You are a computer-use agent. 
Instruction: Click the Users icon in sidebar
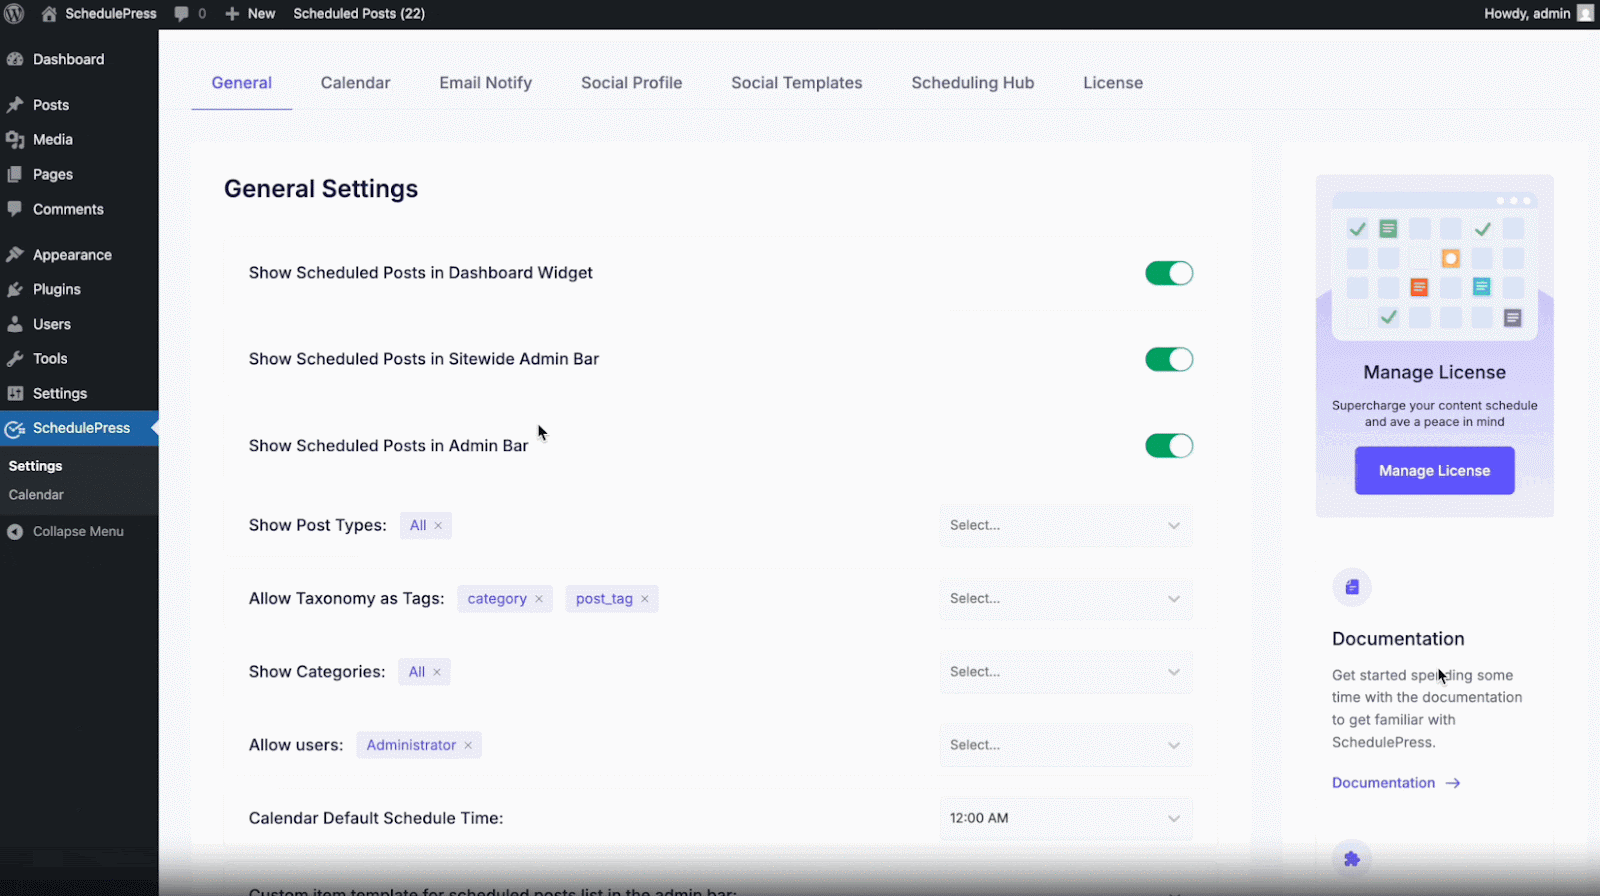coord(15,324)
